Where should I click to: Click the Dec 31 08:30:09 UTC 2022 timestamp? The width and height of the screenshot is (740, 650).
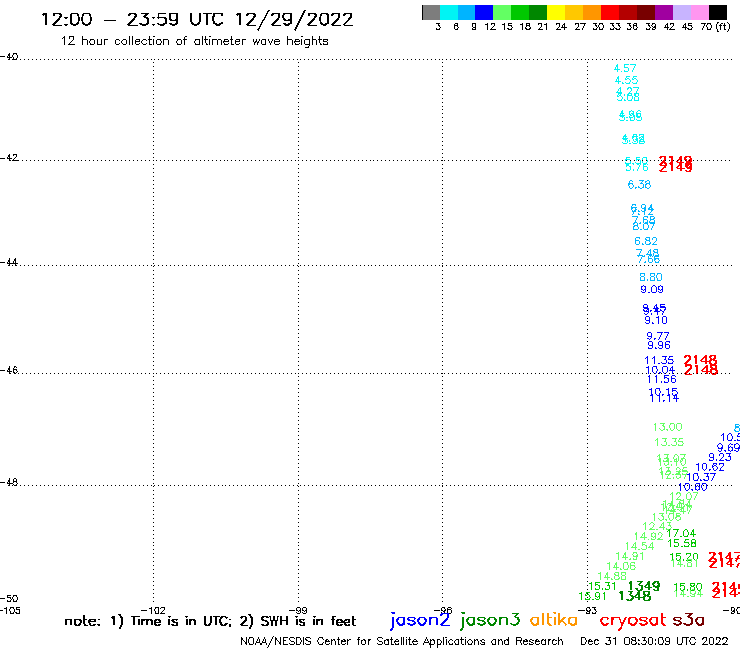(x=654, y=641)
